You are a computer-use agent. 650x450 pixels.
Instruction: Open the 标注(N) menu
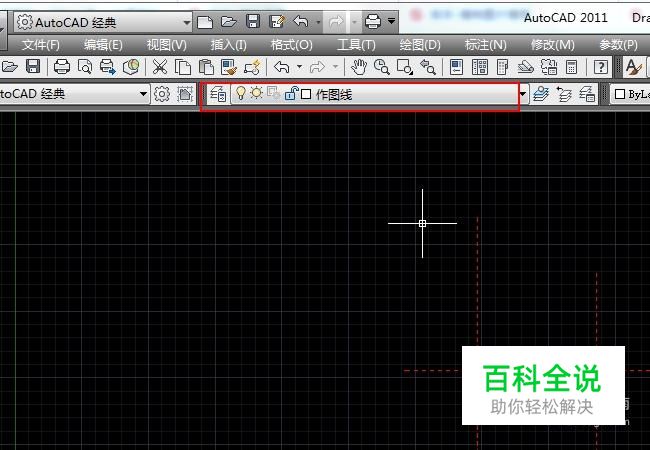tap(485, 45)
